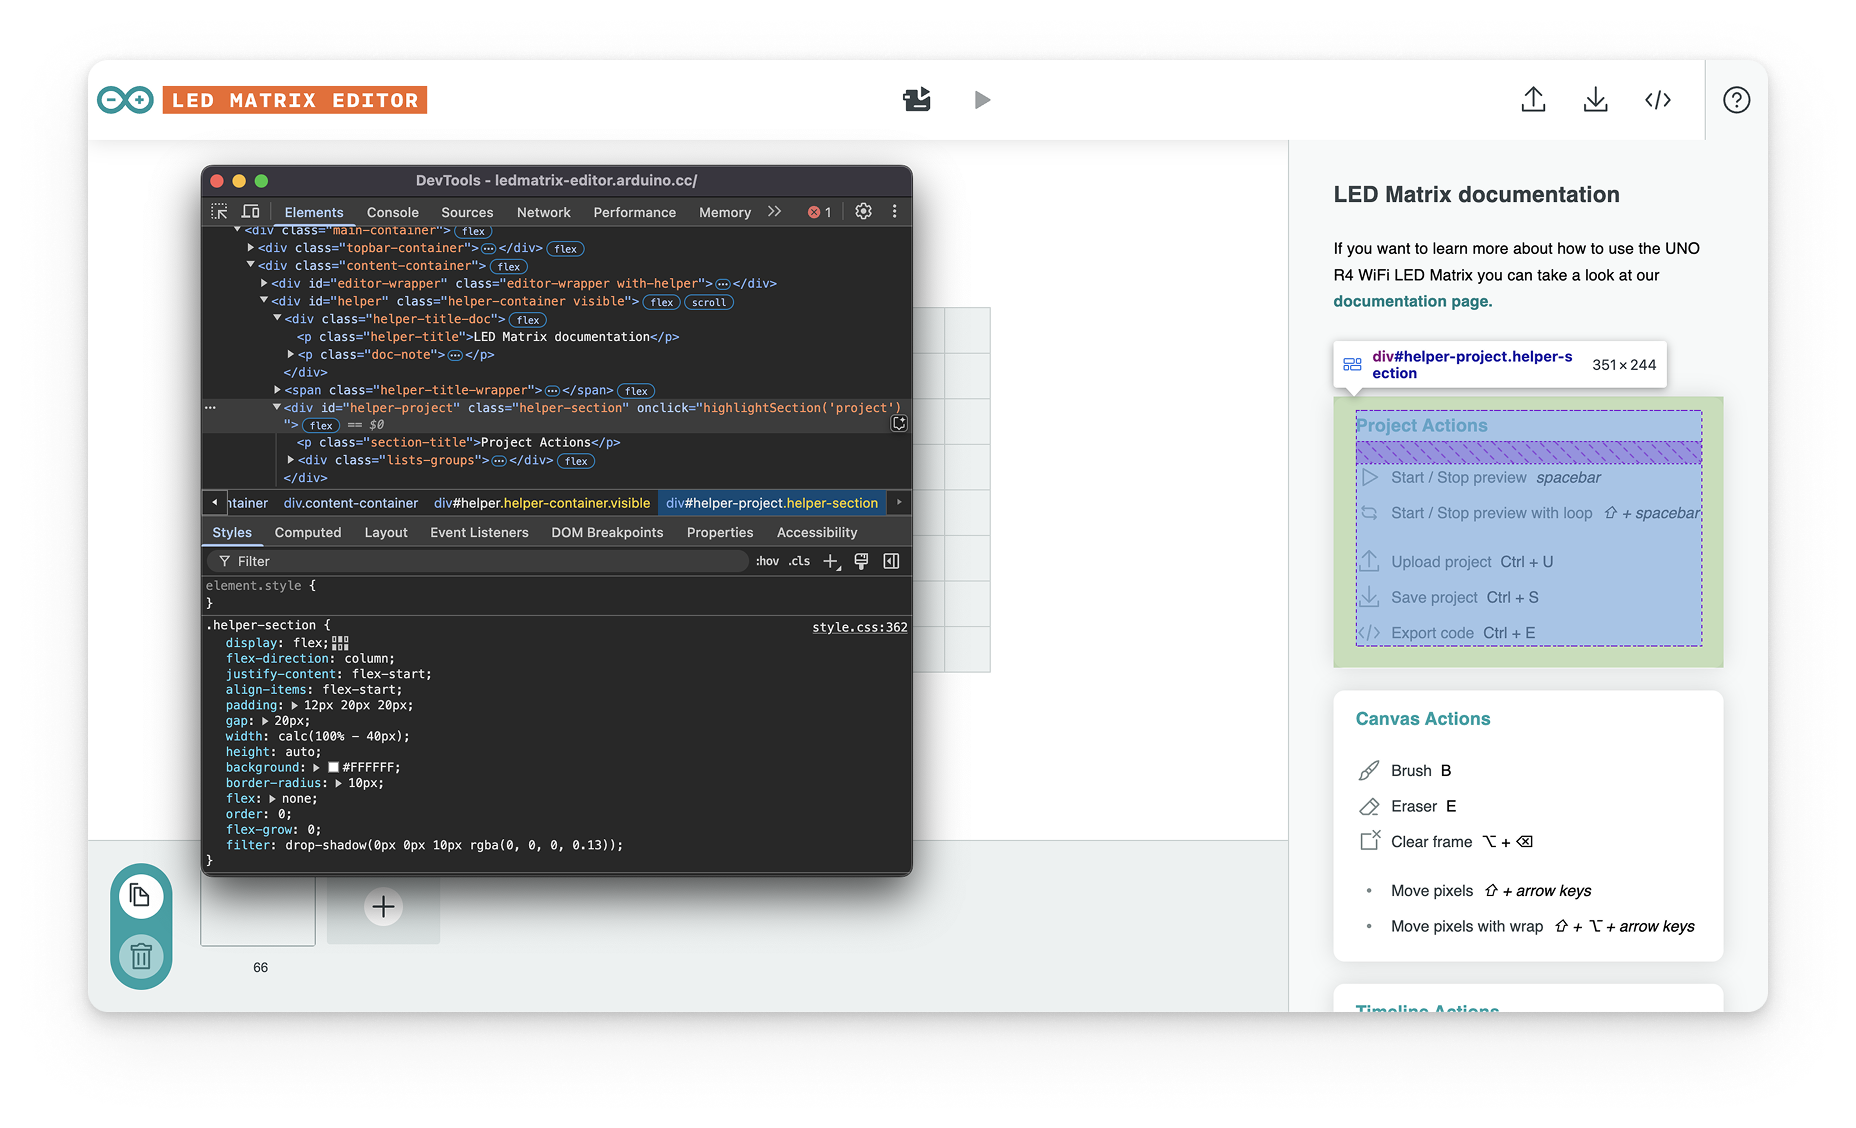The width and height of the screenshot is (1856, 1128).
Task: Click the duplicate frame icon in the teal panel
Action: [141, 895]
